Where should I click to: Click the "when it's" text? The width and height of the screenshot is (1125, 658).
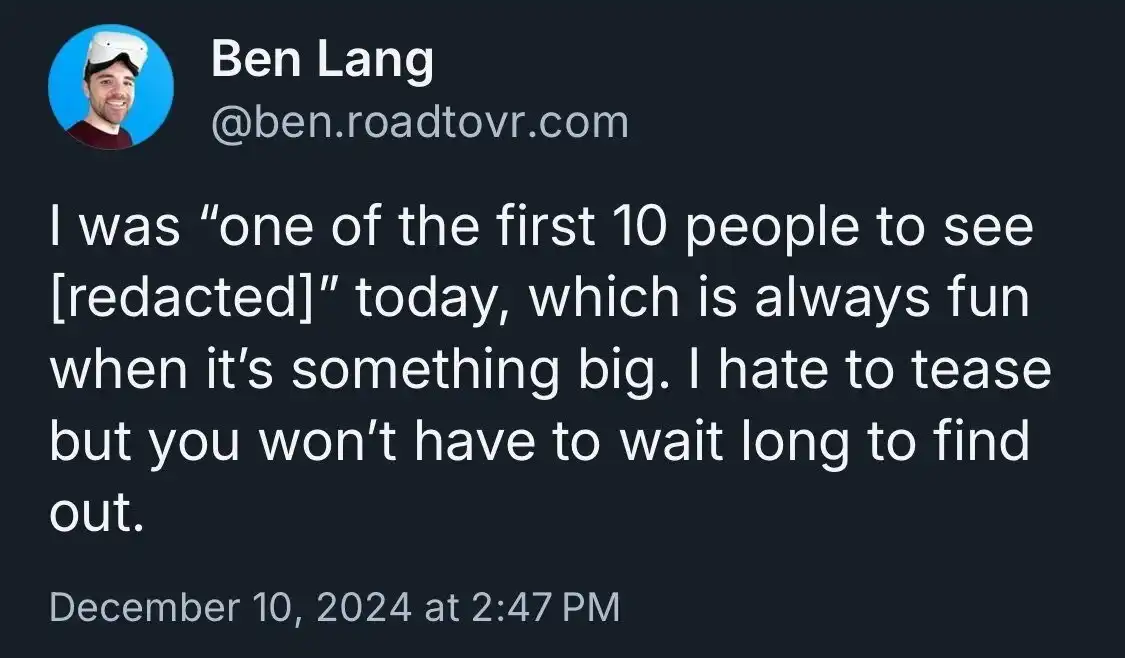(x=163, y=371)
